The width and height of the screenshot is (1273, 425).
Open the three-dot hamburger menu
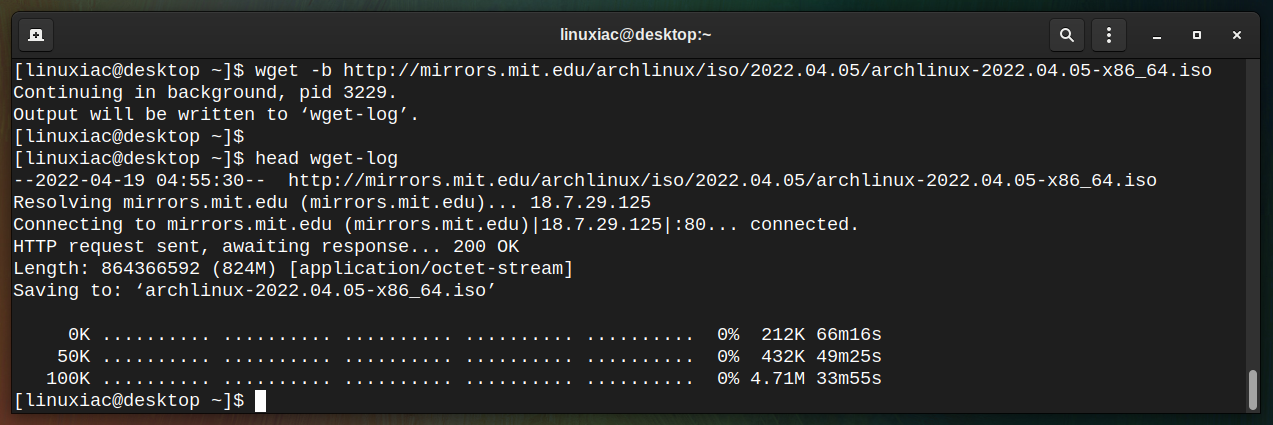click(1109, 35)
